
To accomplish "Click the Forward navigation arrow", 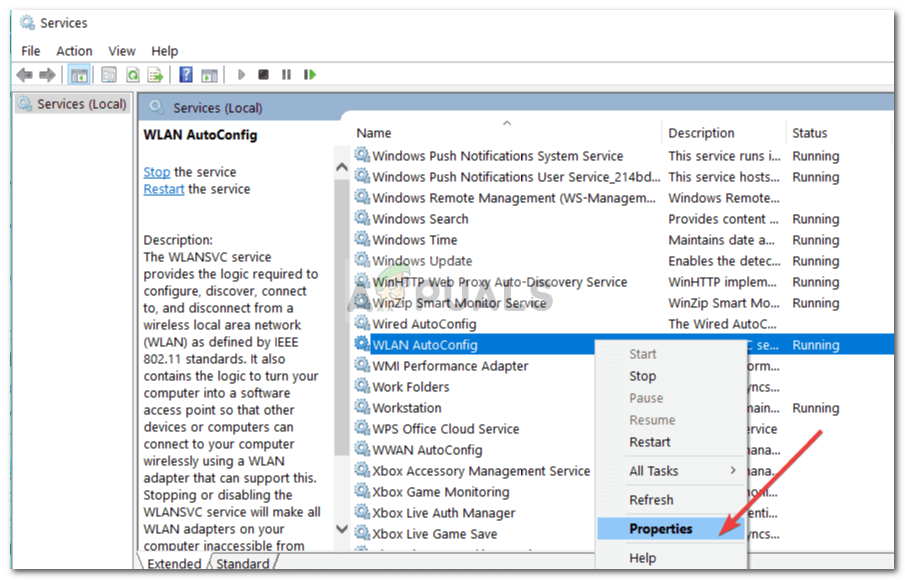I will 46,73.
